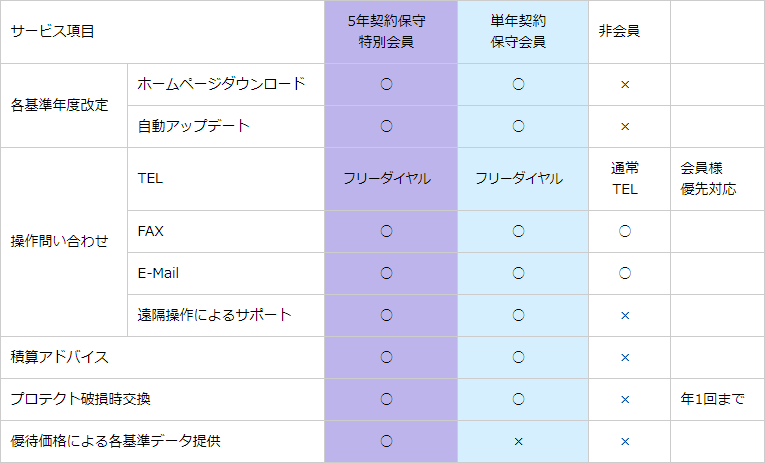Click the 操作問い合わせ row label
This screenshot has height=463, width=765.
click(59, 241)
